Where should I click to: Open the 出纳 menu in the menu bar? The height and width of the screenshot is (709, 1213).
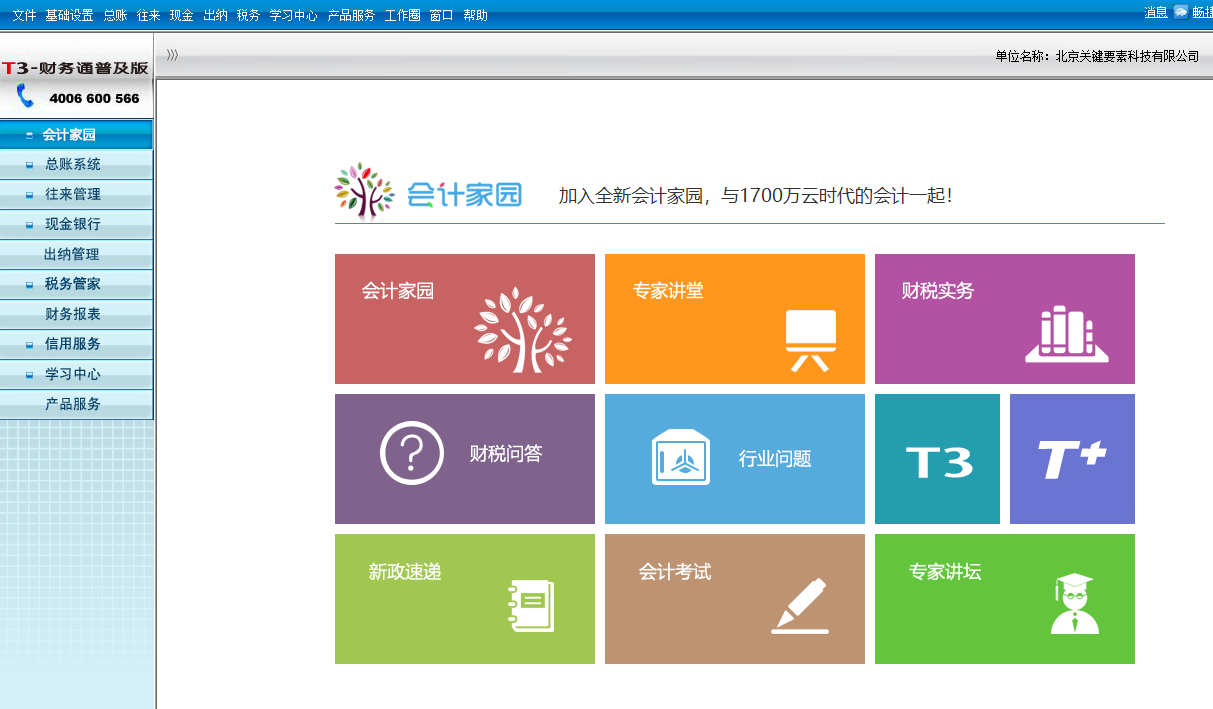(215, 15)
